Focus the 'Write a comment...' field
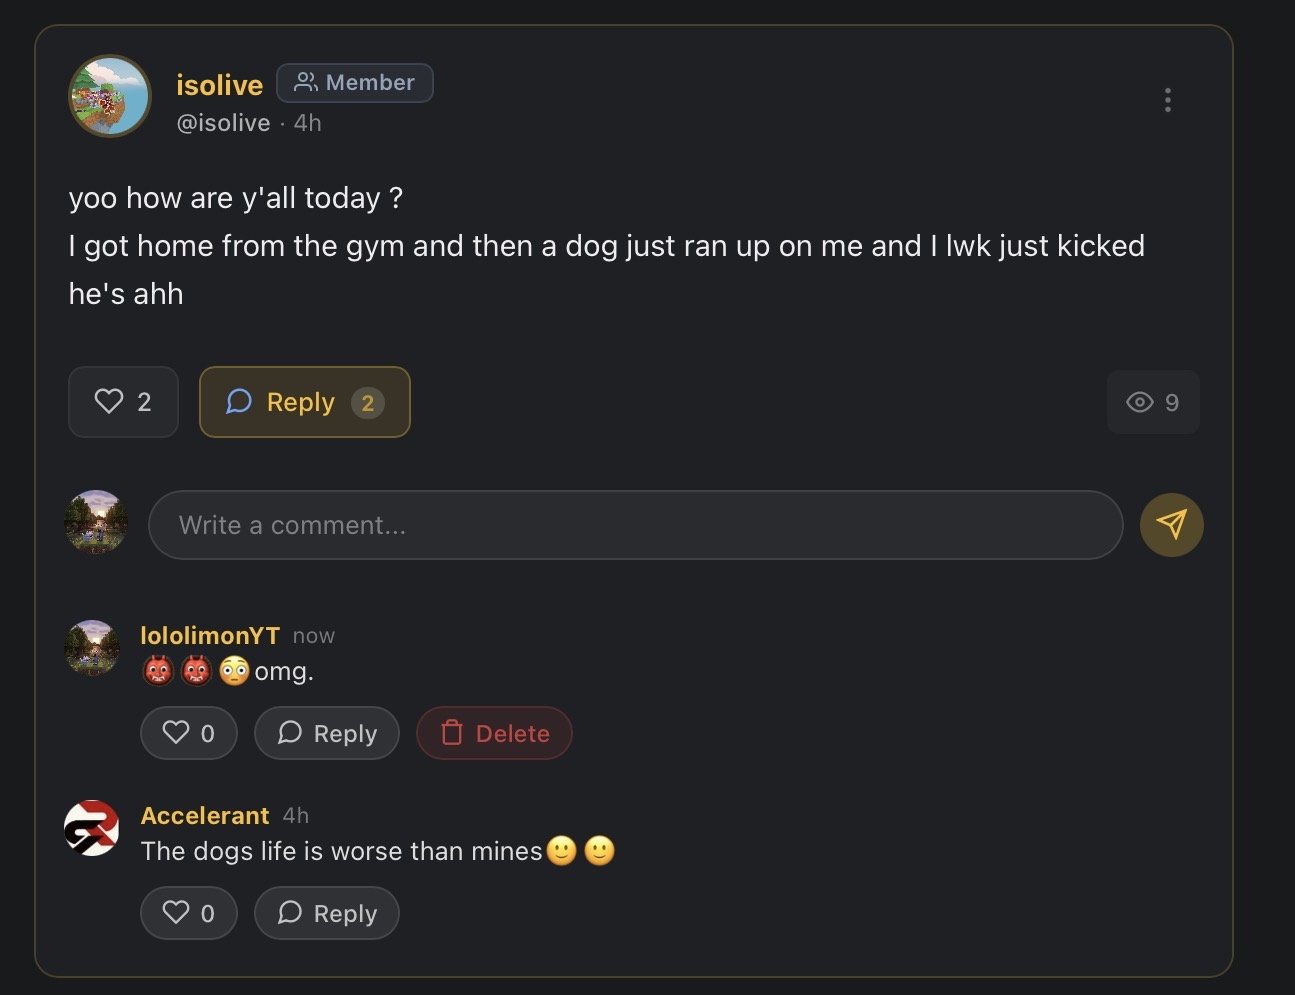The width and height of the screenshot is (1295, 995). tap(635, 525)
